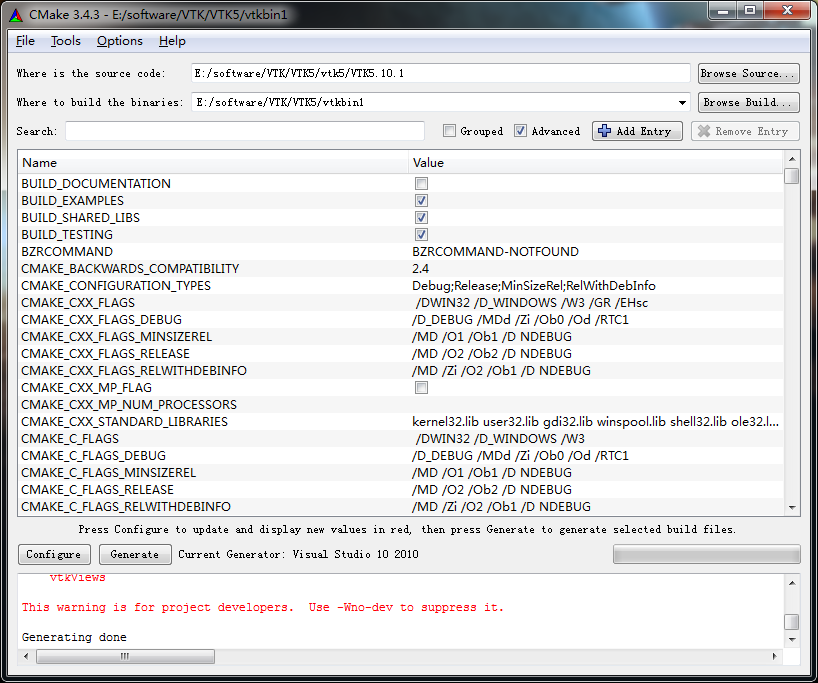
Task: Click the CMAKE_C_FLAGS_RELWITHDEBINFO value
Action: [x=501, y=507]
